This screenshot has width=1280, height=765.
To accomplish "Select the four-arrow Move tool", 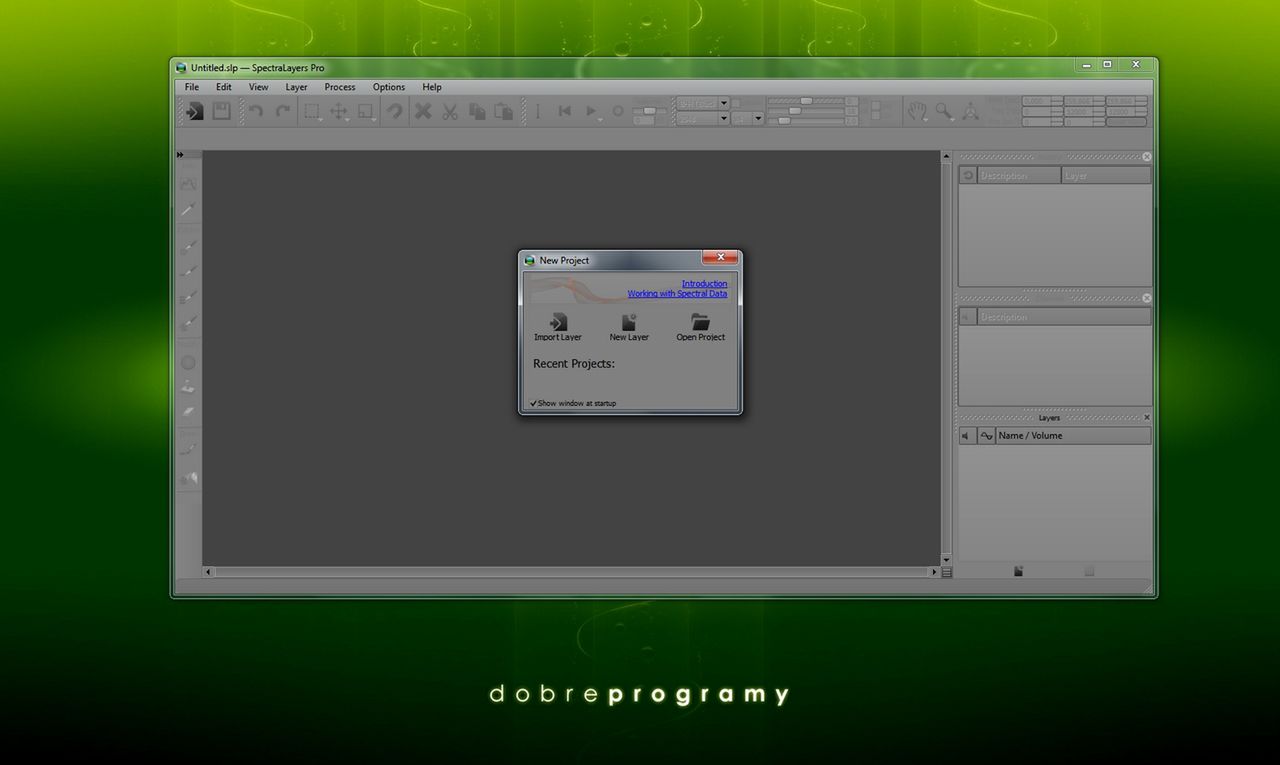I will pos(338,111).
